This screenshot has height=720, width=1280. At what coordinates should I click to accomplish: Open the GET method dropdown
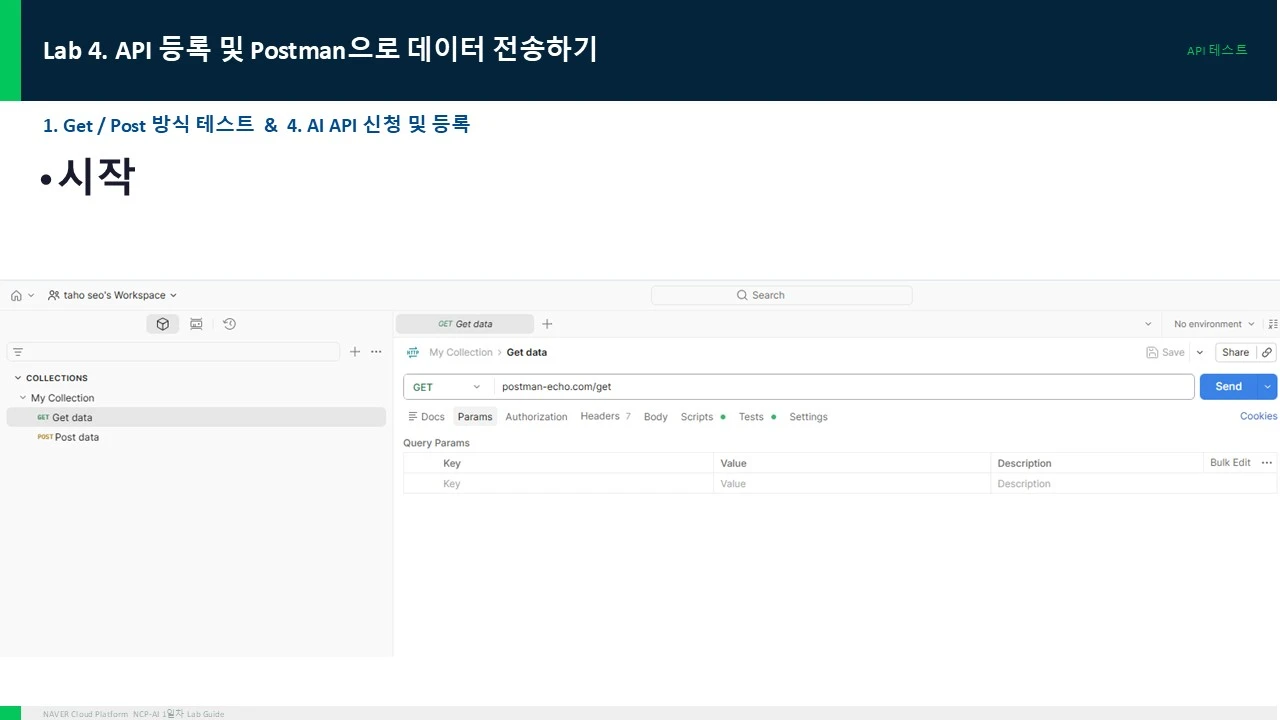[x=447, y=387]
